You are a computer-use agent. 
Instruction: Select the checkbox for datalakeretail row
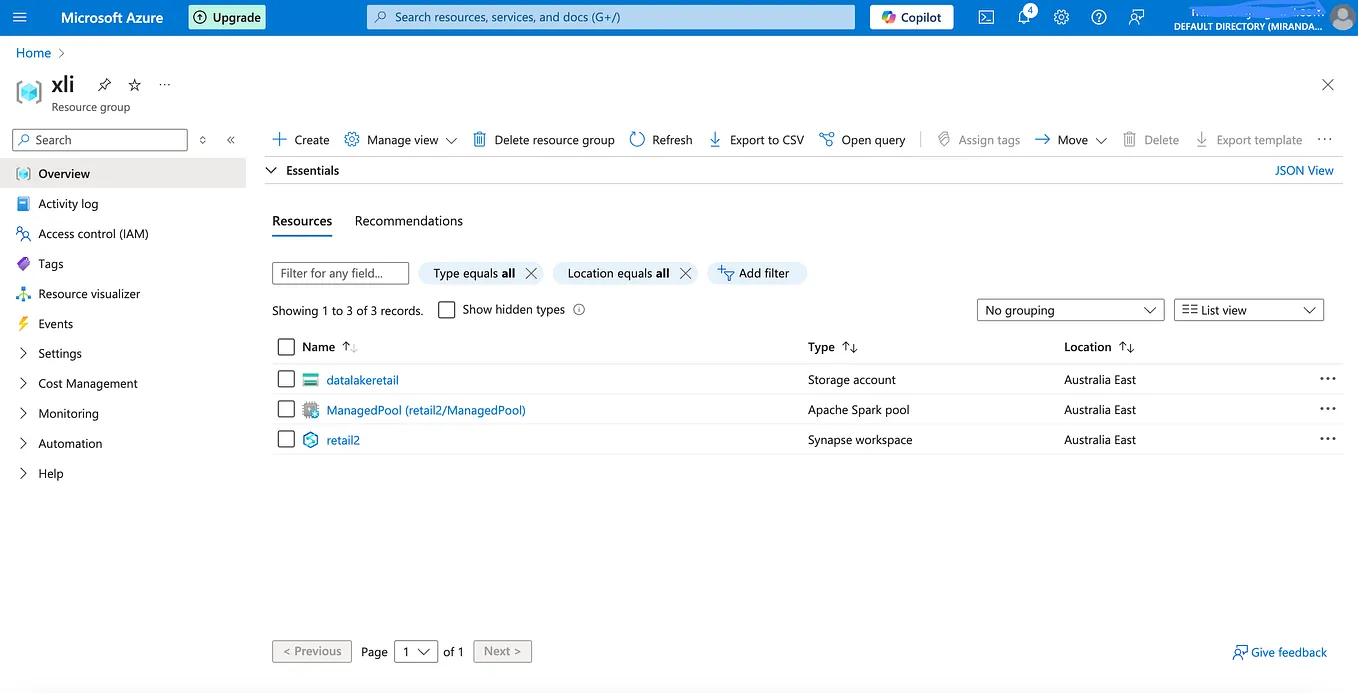point(286,379)
